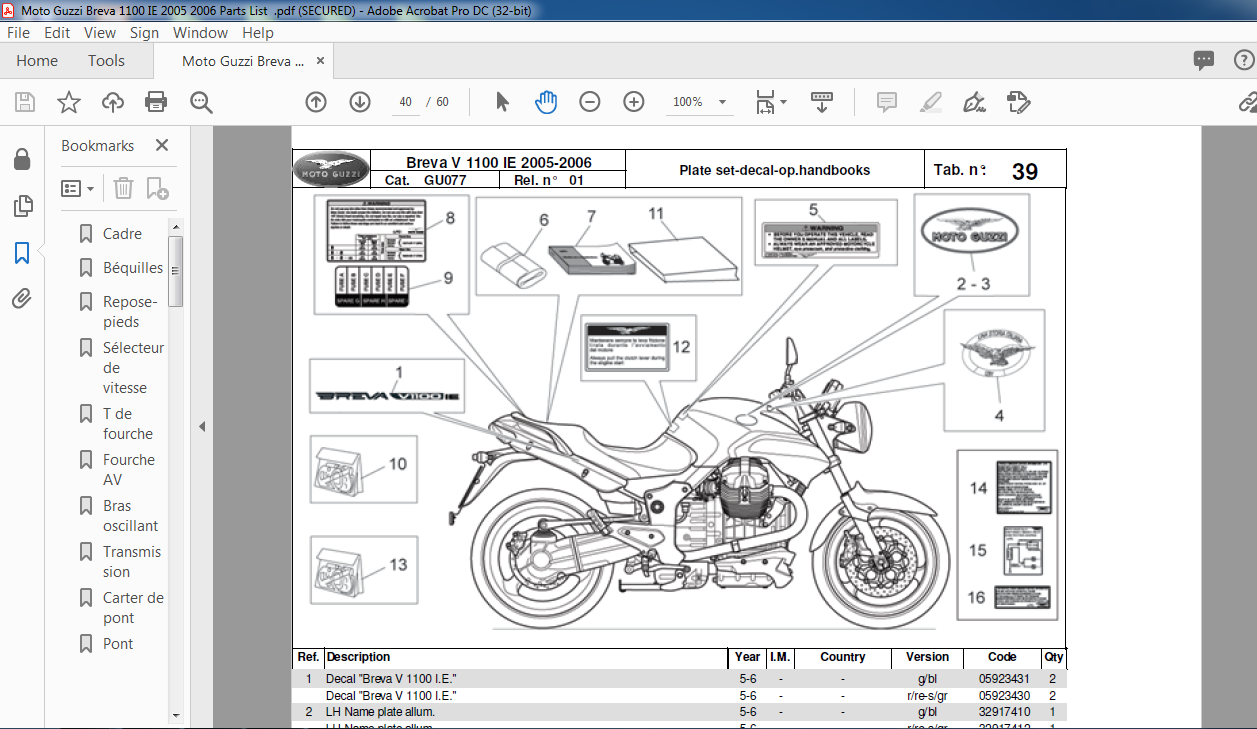Open bookmarks options dropdown

[x=78, y=188]
